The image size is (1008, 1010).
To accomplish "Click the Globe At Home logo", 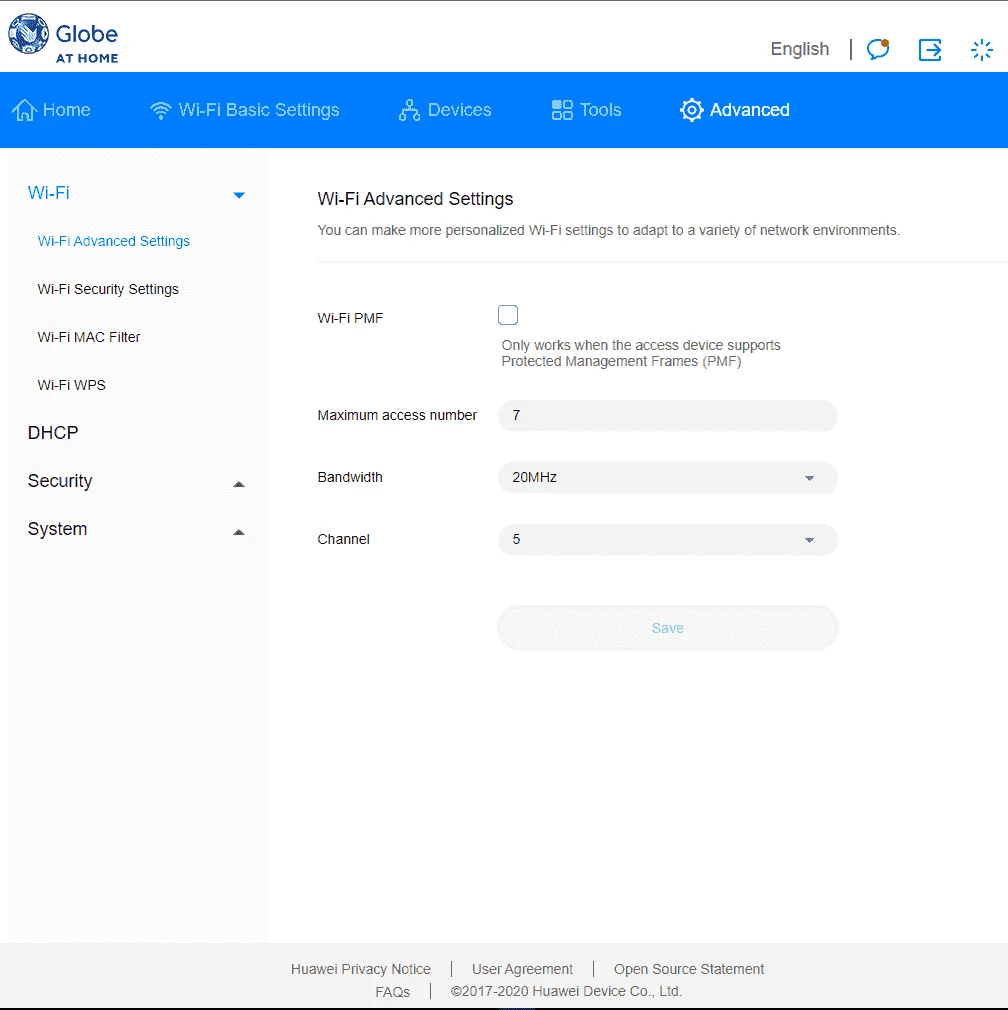I will pyautogui.click(x=63, y=38).
